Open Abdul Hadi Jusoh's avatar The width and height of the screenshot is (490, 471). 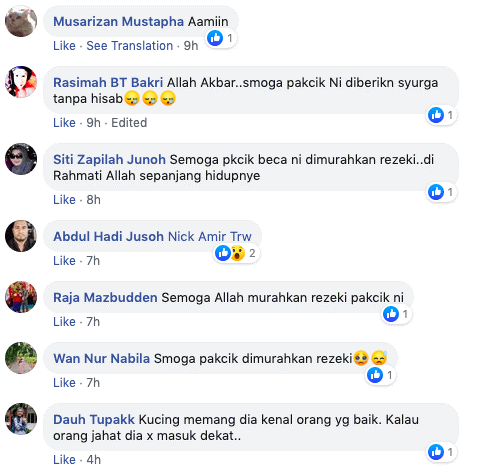click(x=21, y=236)
